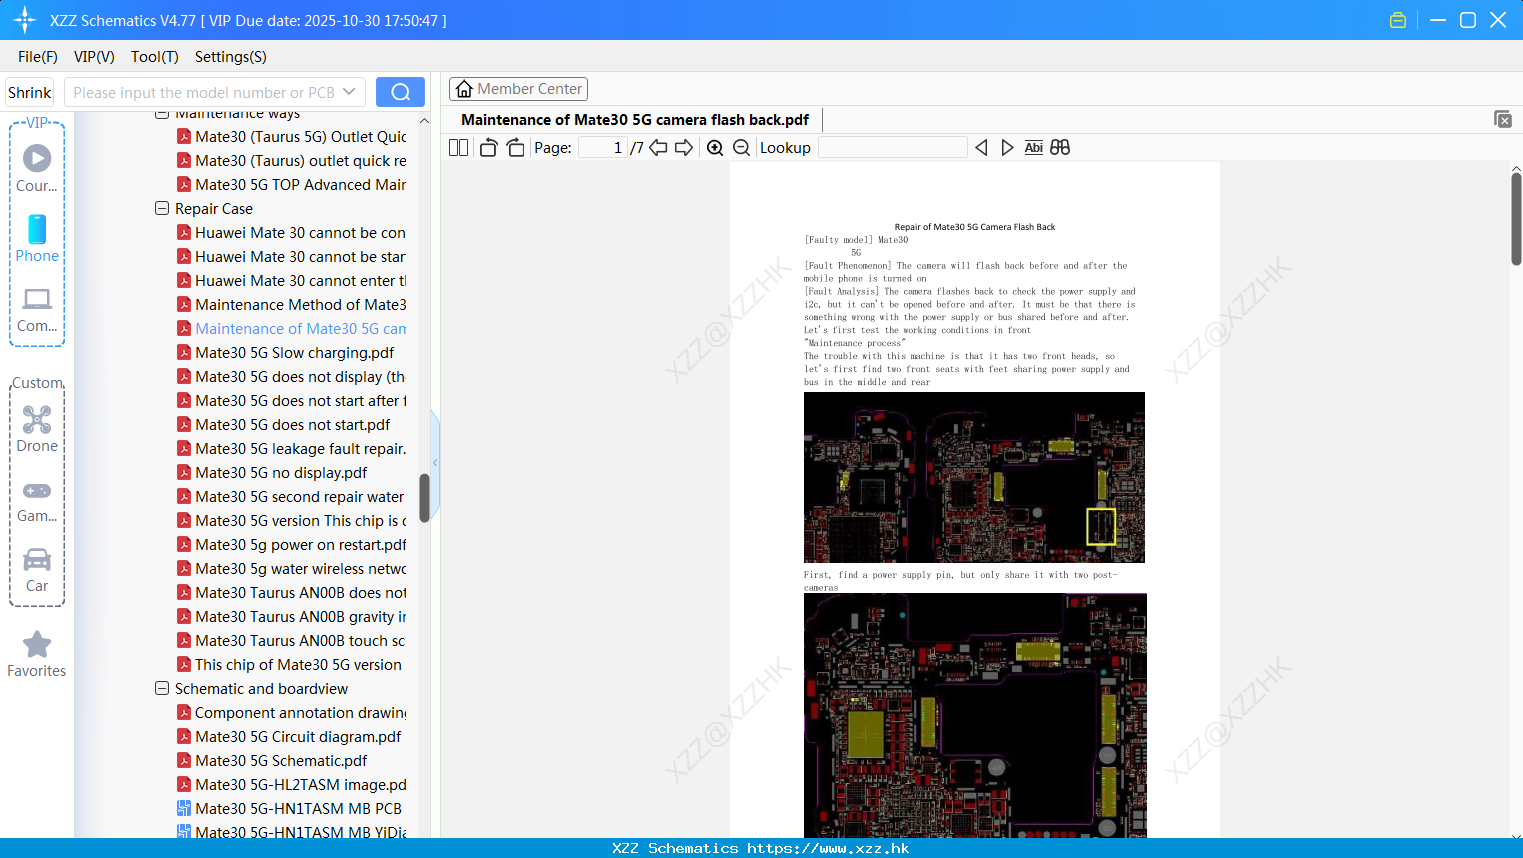1523x858 pixels.
Task: Click first boardview image in PDF
Action: pyautogui.click(x=974, y=477)
